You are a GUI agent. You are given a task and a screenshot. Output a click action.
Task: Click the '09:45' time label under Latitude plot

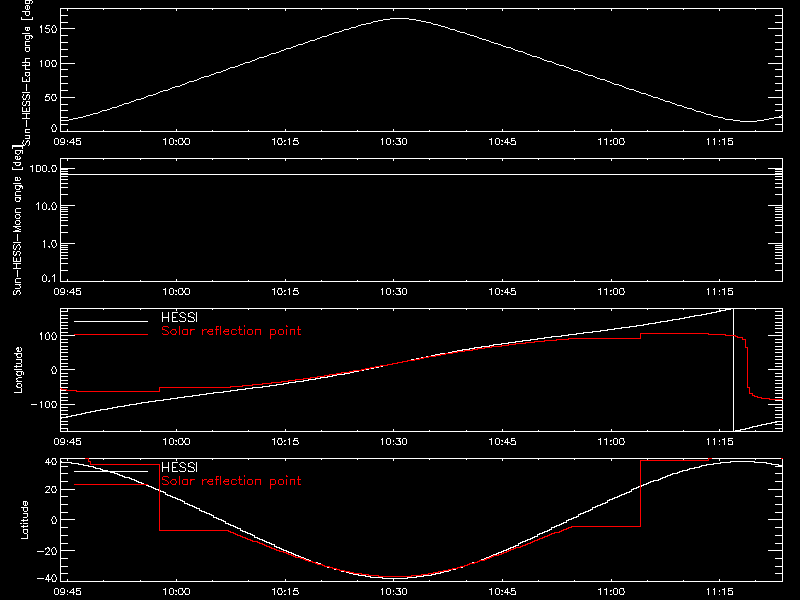click(67, 592)
